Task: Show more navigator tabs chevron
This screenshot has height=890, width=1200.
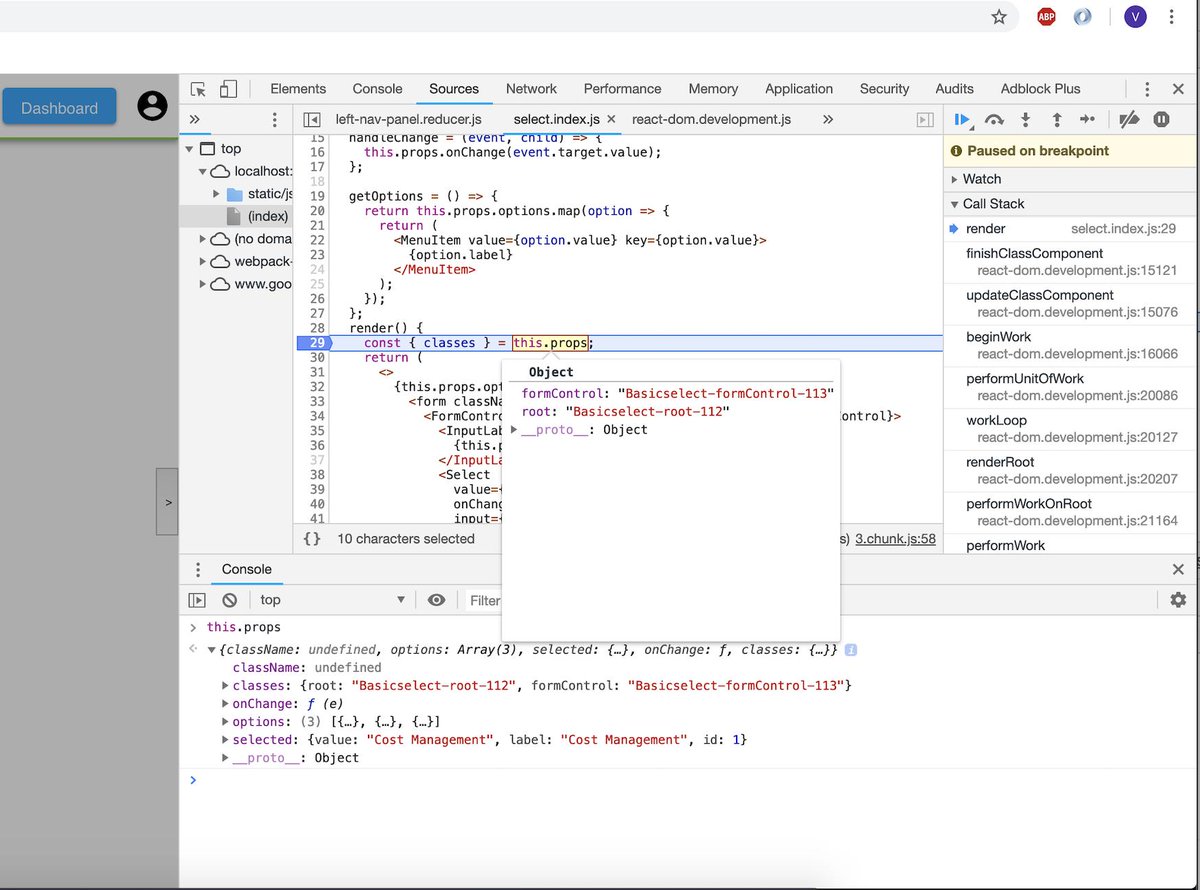Action: [194, 119]
